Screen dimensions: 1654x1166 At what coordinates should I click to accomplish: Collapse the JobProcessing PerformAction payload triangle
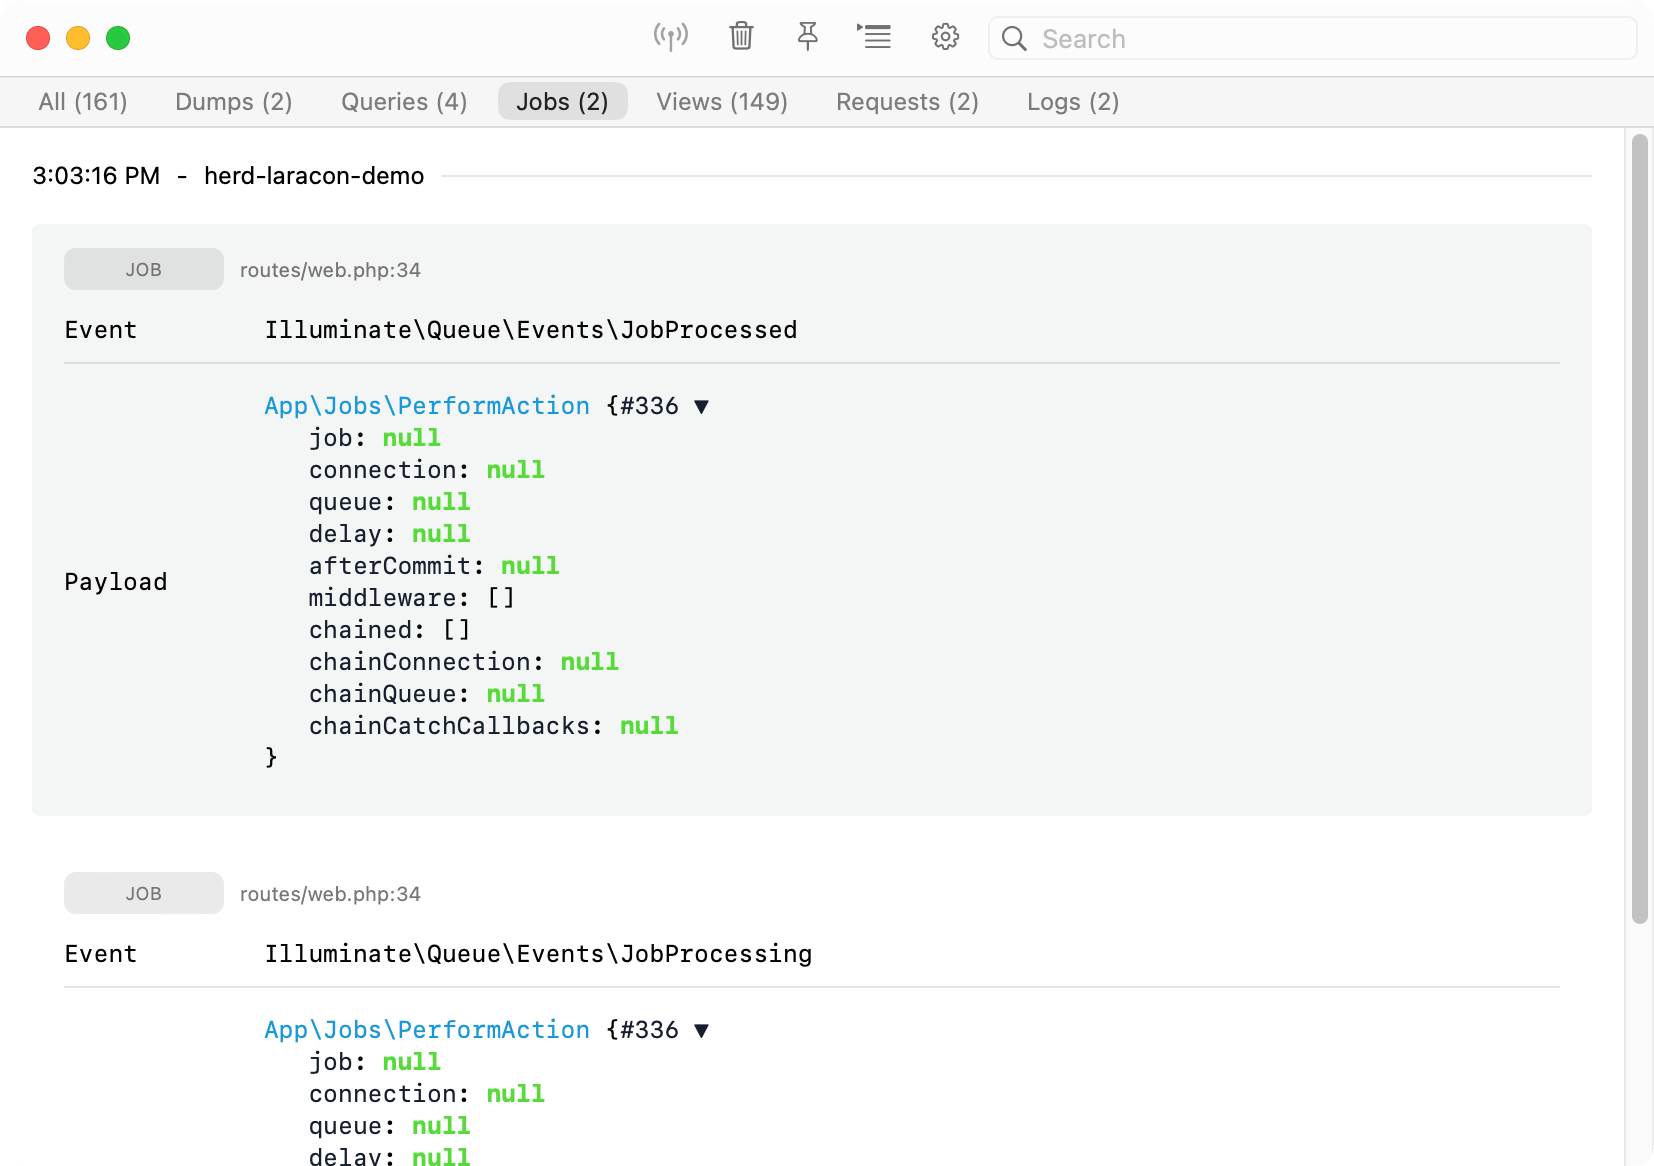click(701, 1031)
